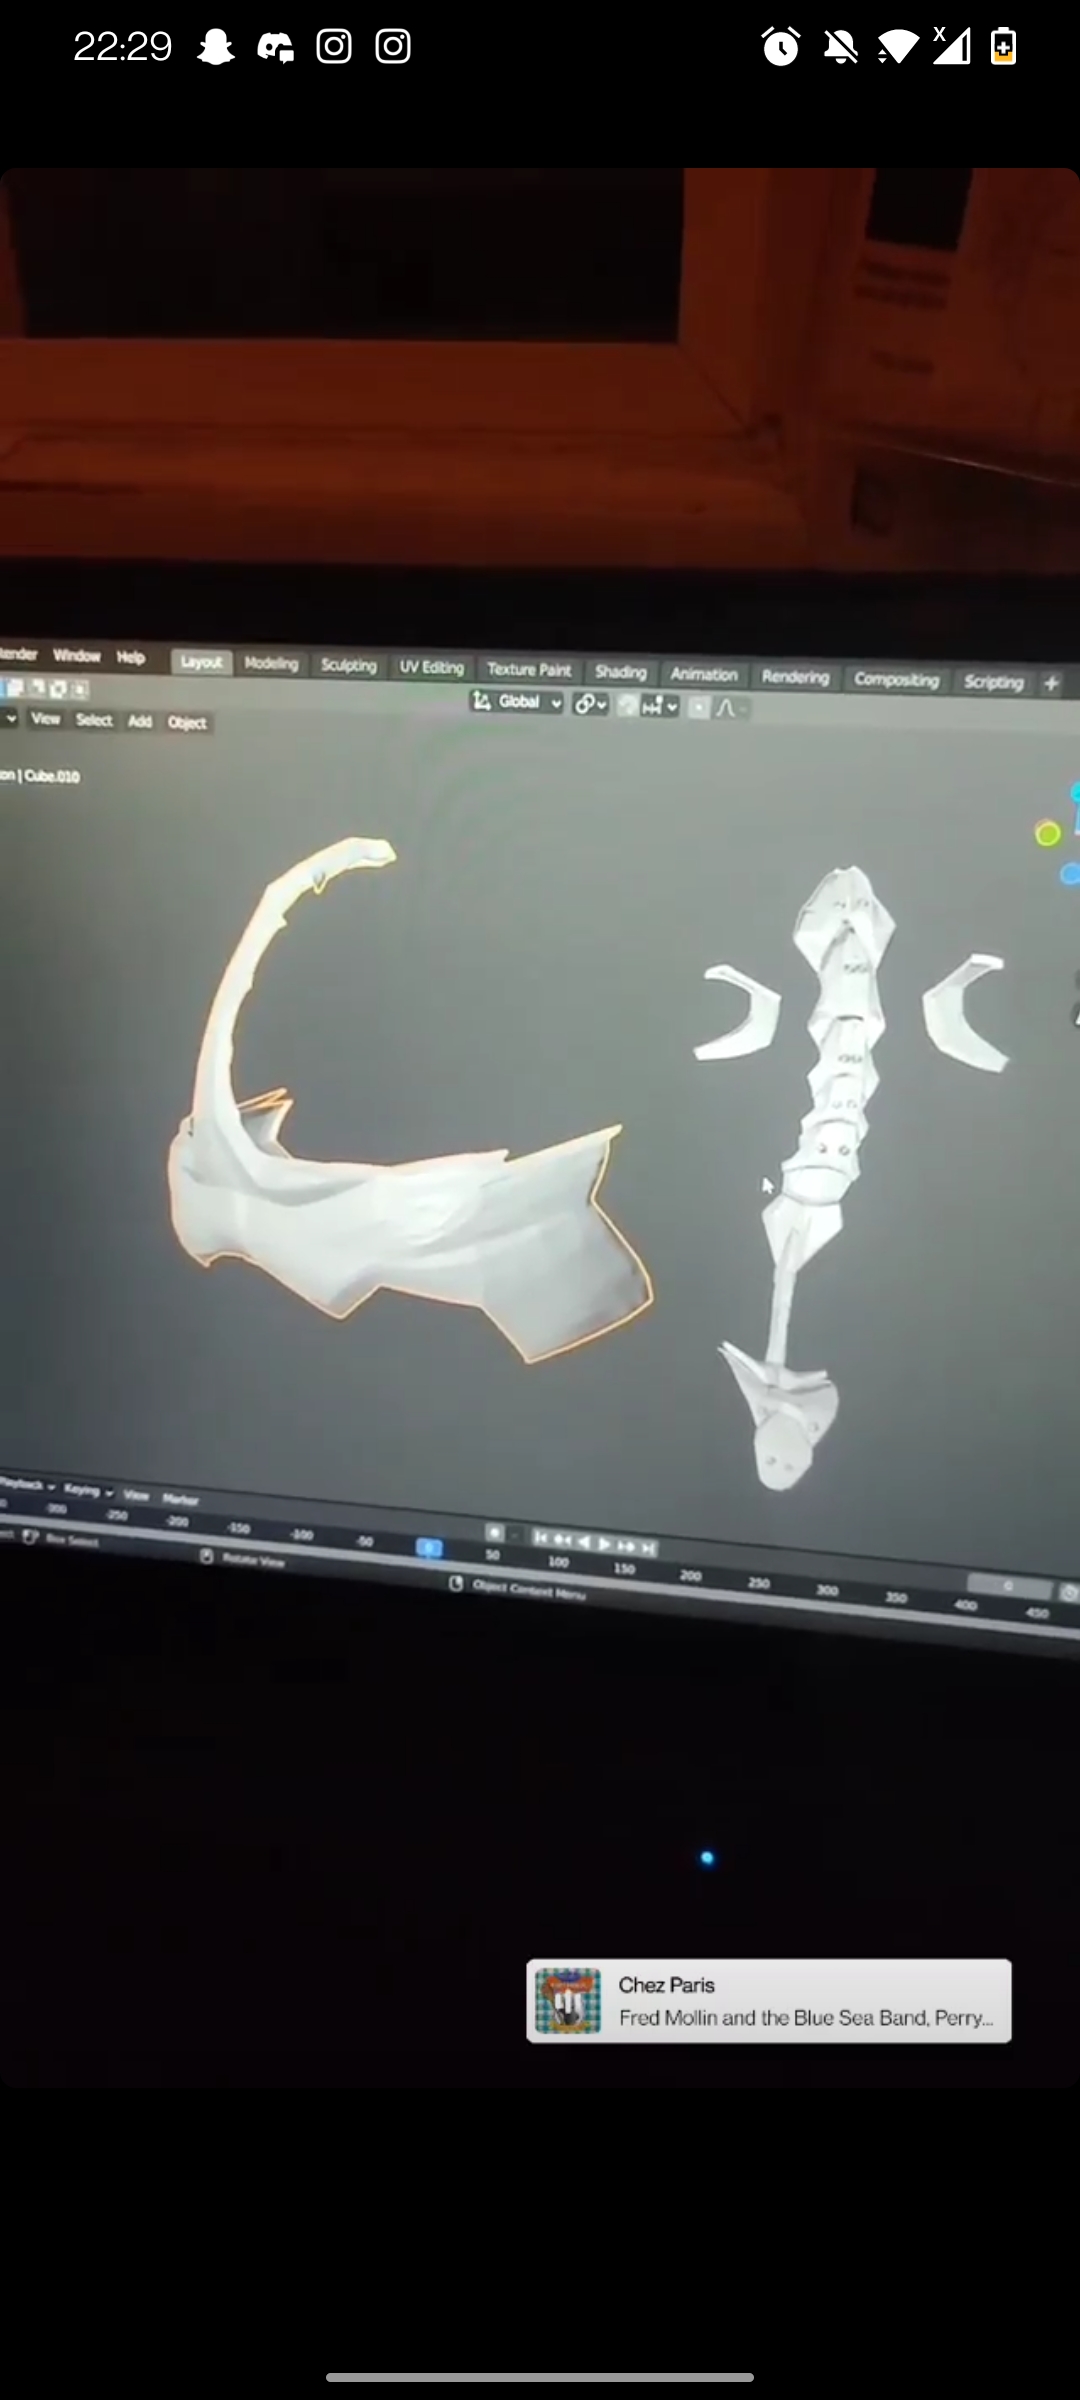Open the pivot point dropdown
The height and width of the screenshot is (2400, 1080).
coord(590,704)
